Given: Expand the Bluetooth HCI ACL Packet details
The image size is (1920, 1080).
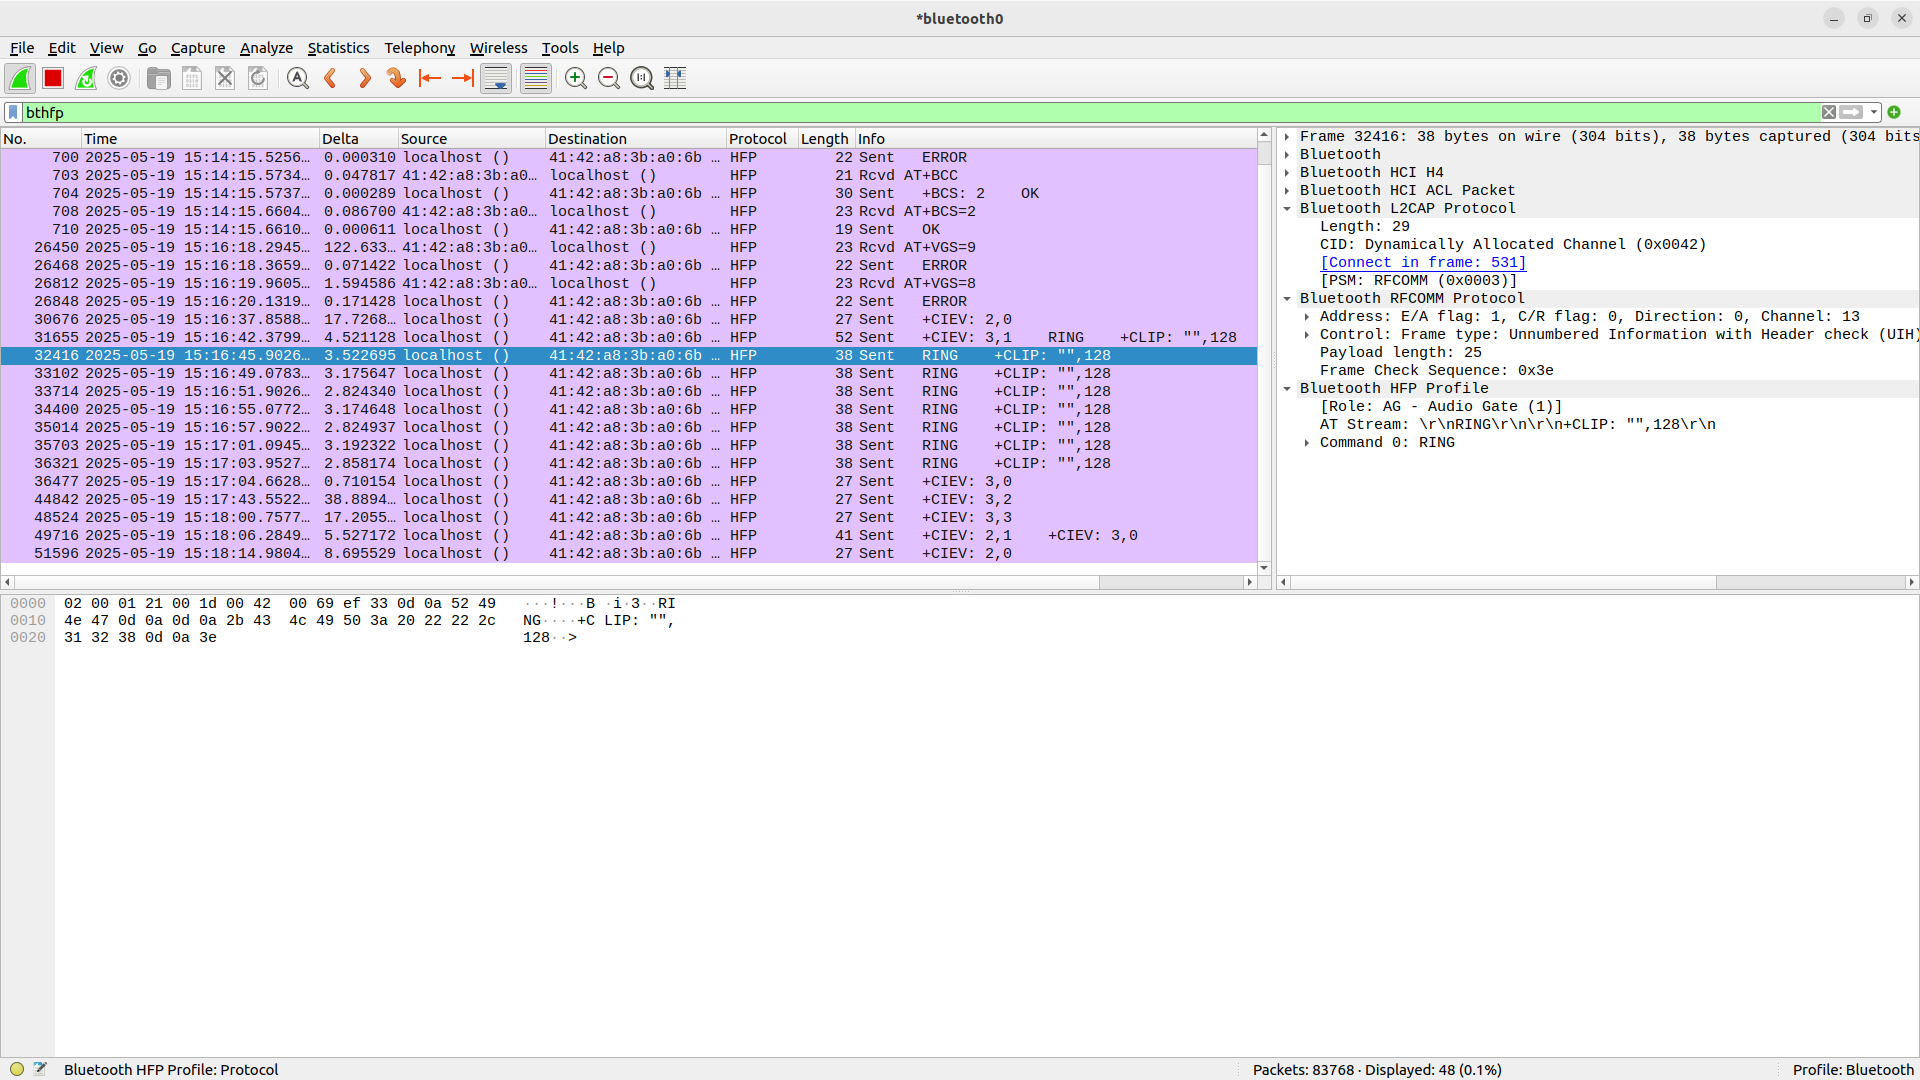Looking at the screenshot, I should click(x=1288, y=190).
